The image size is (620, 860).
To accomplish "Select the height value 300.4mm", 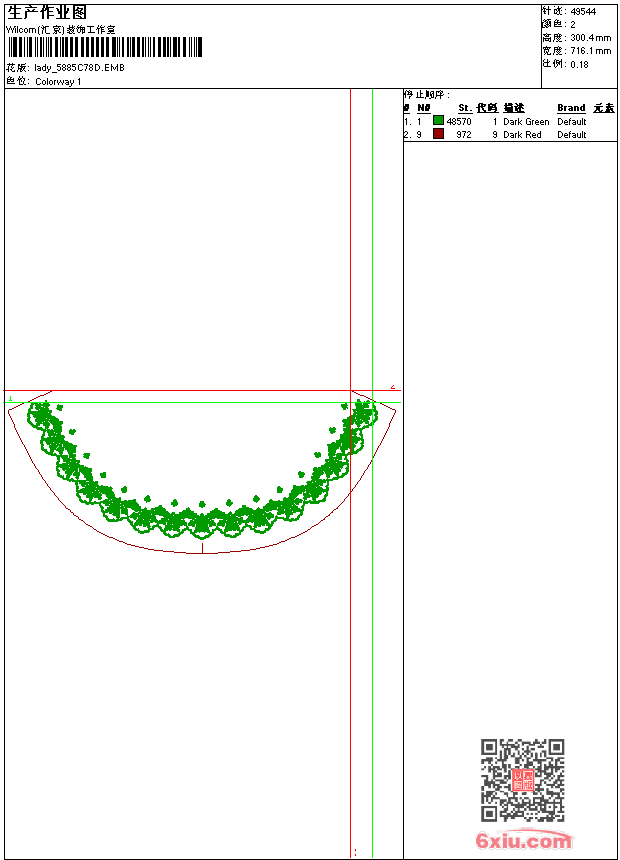I will coord(590,38).
